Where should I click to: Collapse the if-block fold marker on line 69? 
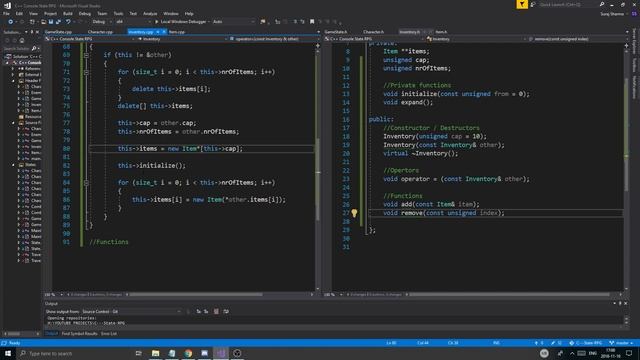pos(86,55)
